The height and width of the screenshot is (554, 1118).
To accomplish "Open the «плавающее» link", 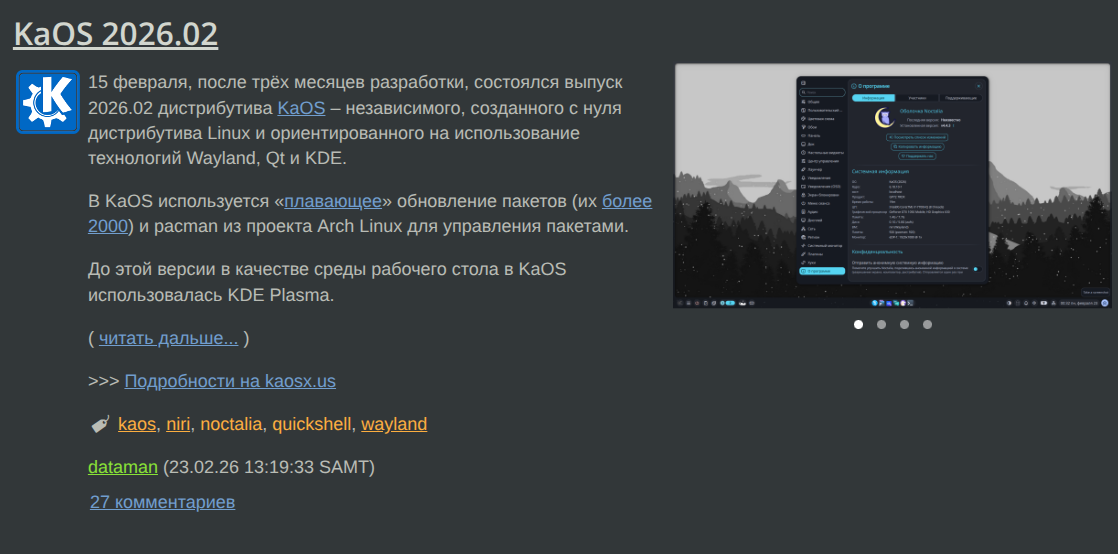I will 333,201.
